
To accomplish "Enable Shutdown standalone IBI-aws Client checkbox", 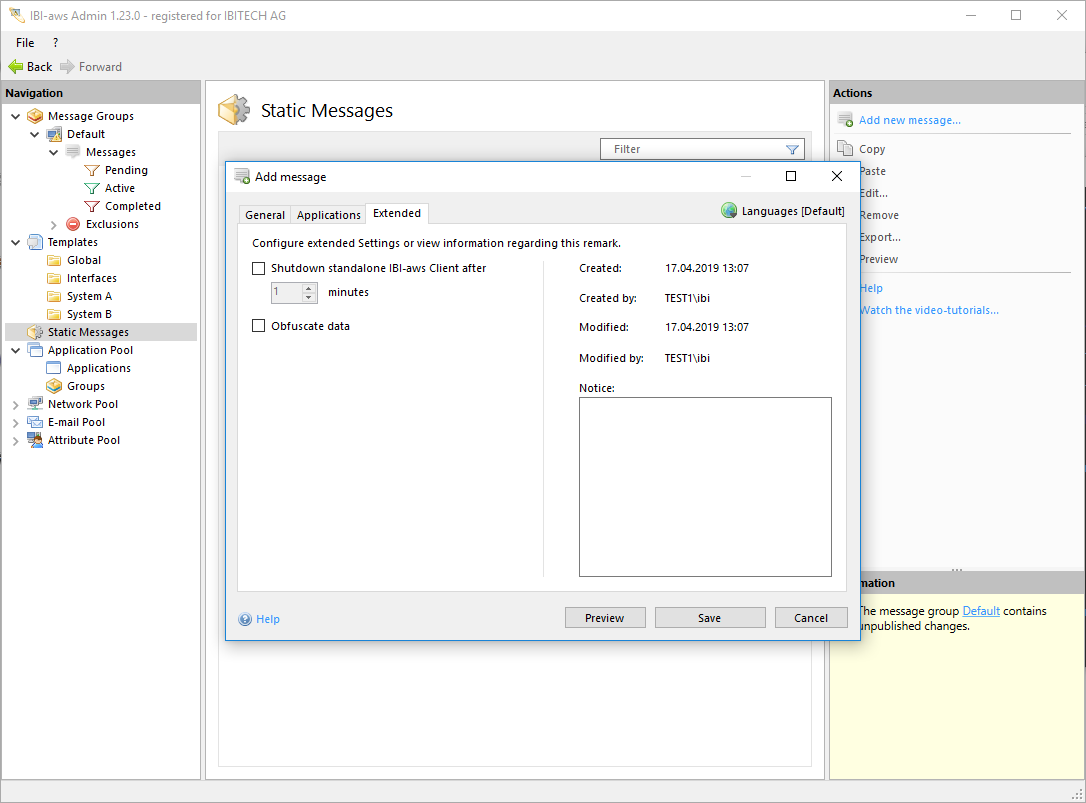I will pos(259,268).
